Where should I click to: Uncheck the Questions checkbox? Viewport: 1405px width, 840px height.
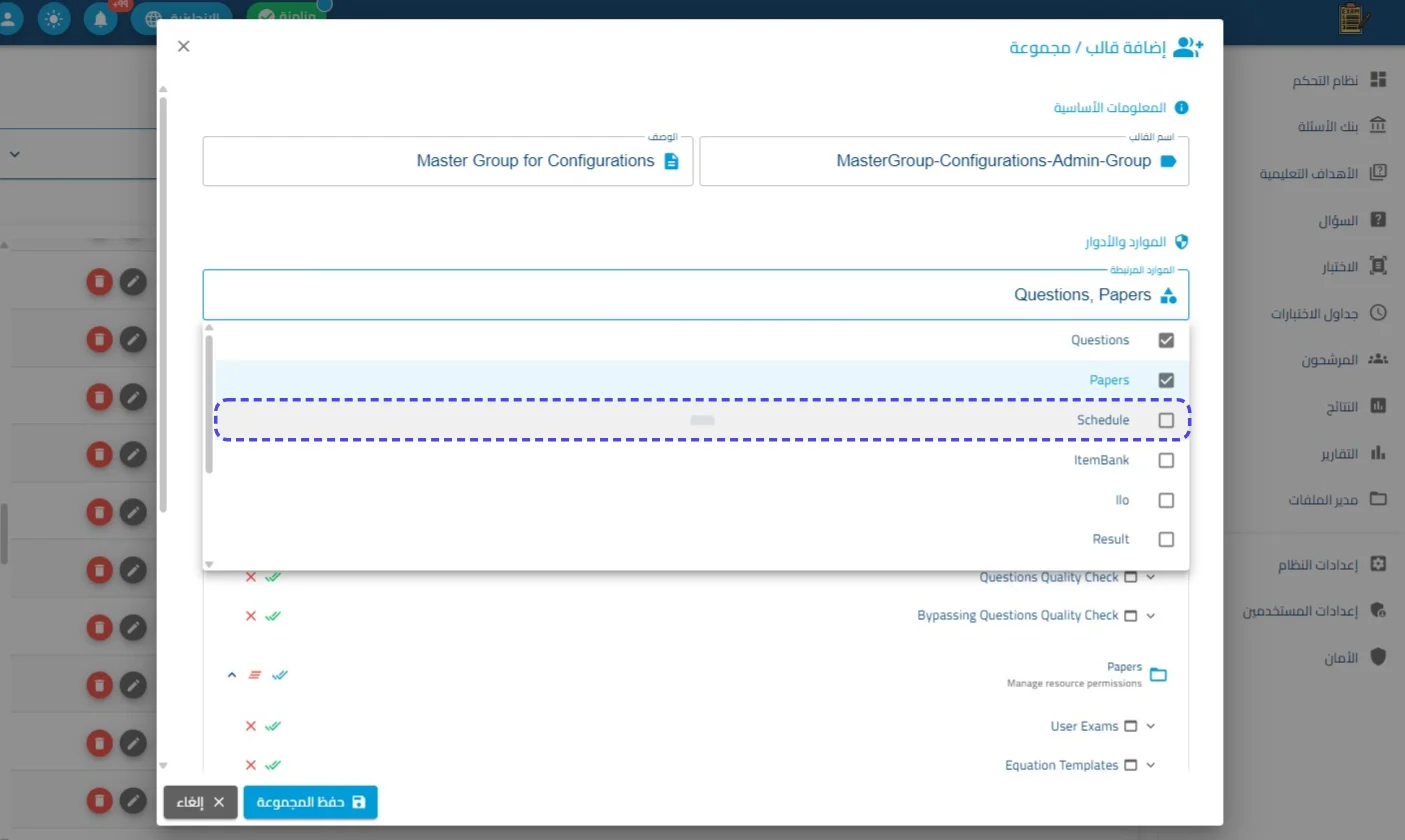click(x=1166, y=340)
